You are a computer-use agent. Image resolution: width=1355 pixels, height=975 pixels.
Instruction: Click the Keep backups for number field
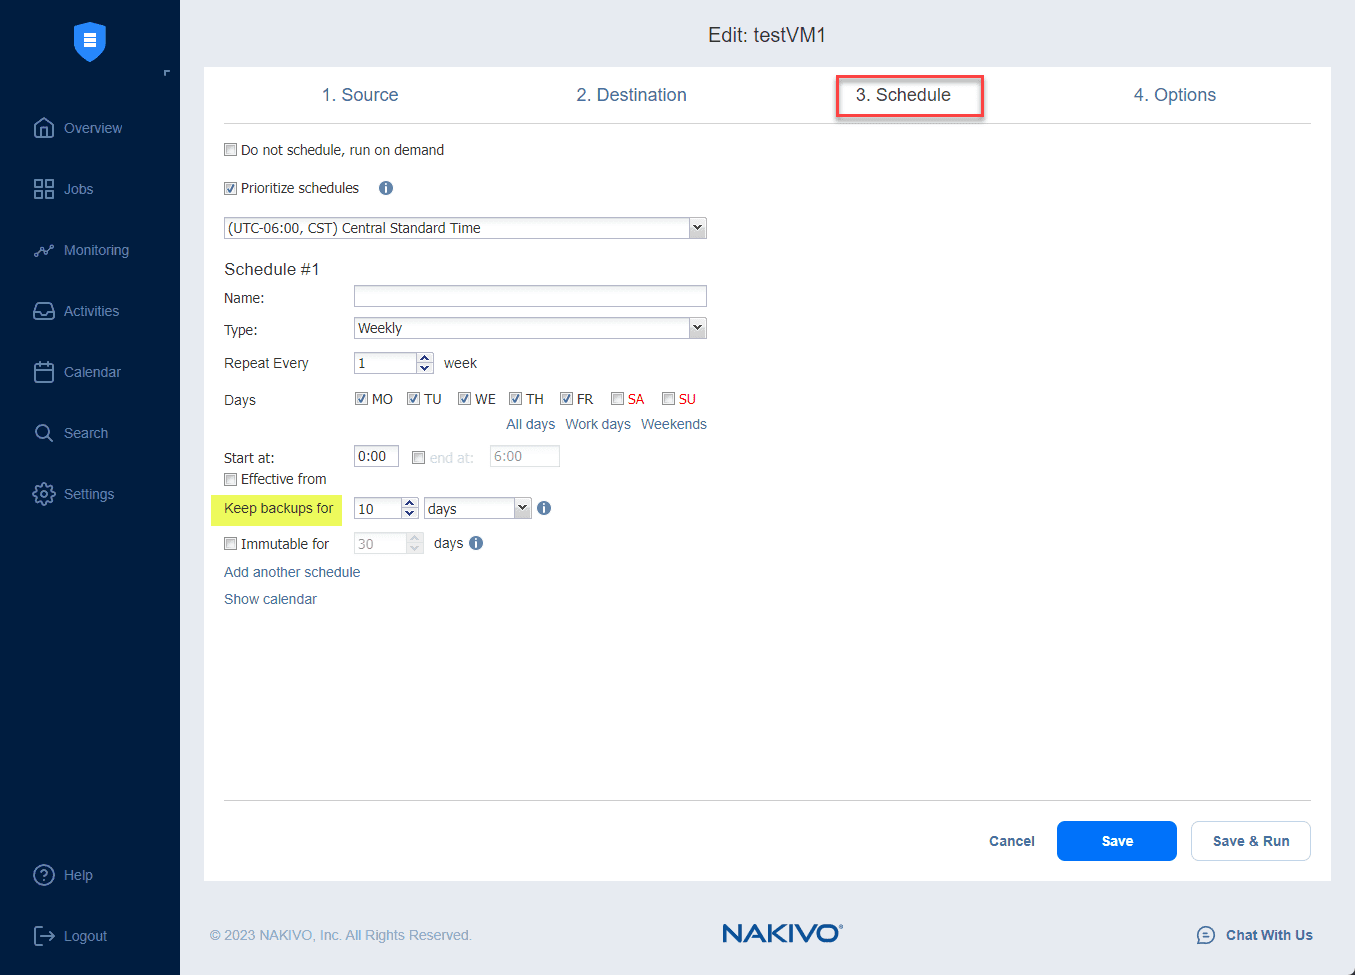(x=378, y=508)
